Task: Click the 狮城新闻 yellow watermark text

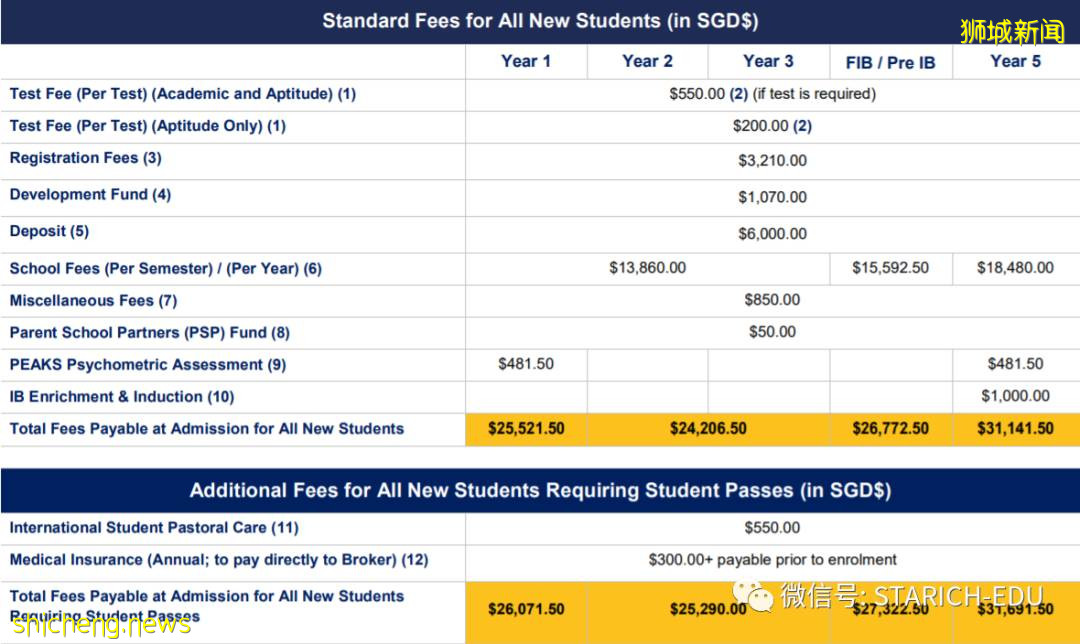Action: [1012, 31]
